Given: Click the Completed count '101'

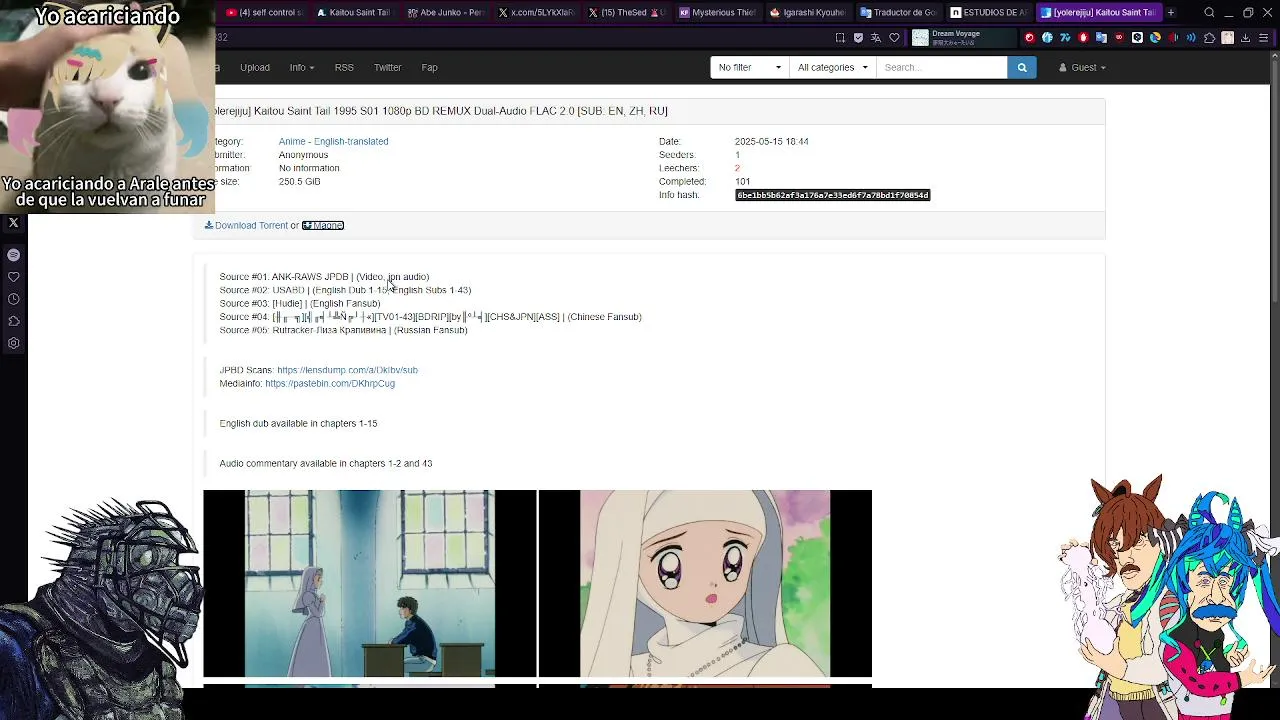Looking at the screenshot, I should point(742,182).
